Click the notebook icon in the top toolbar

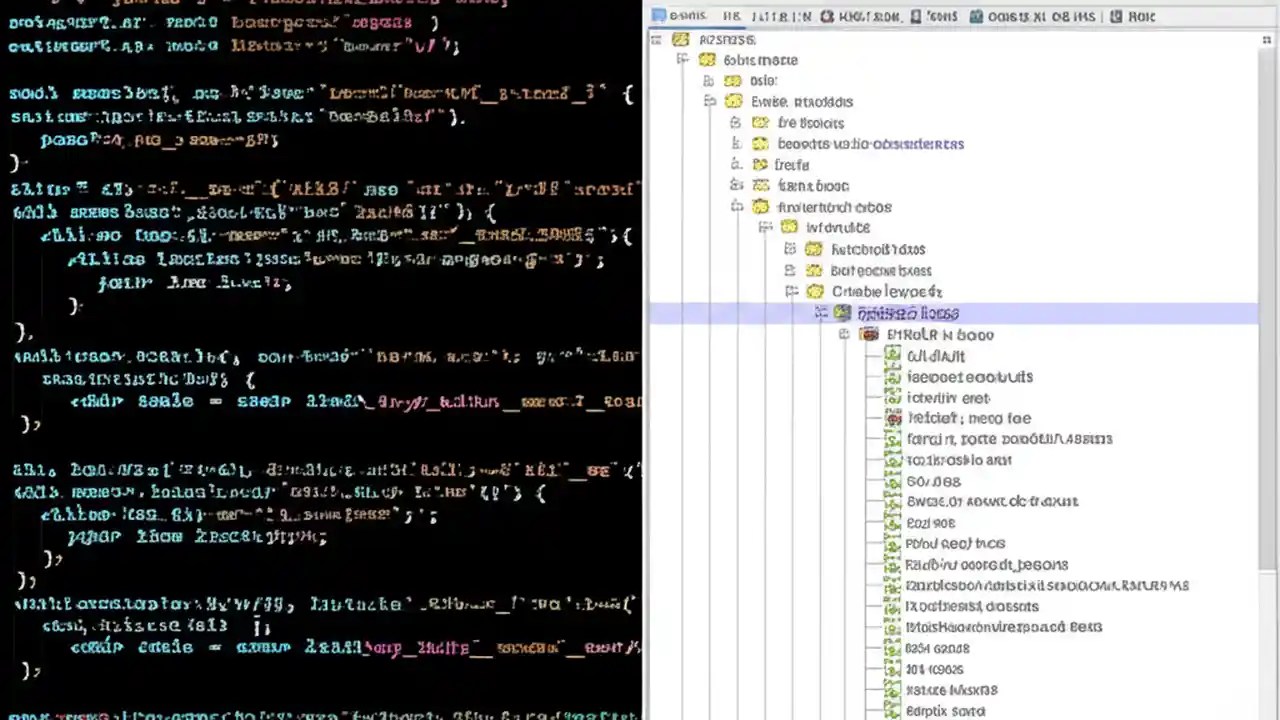(915, 16)
